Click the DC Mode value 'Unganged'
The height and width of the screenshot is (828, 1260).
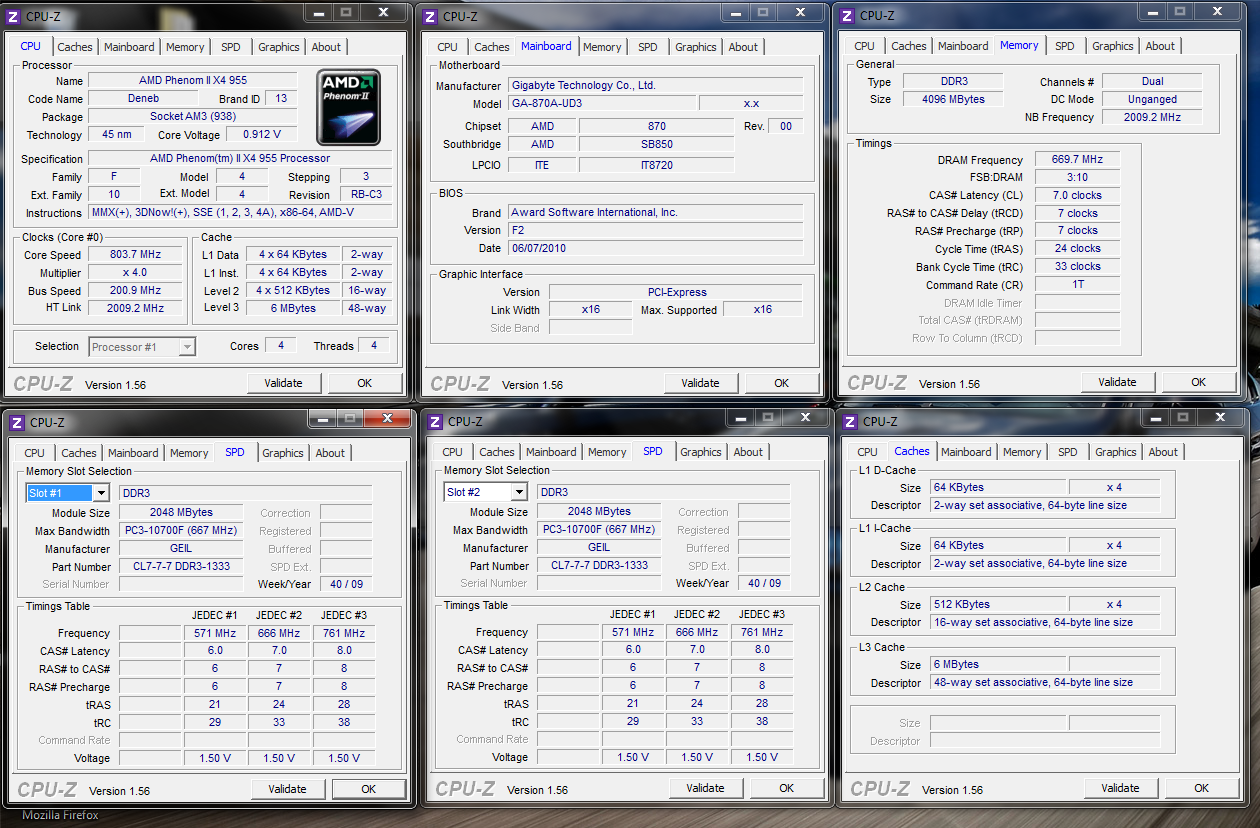1152,99
